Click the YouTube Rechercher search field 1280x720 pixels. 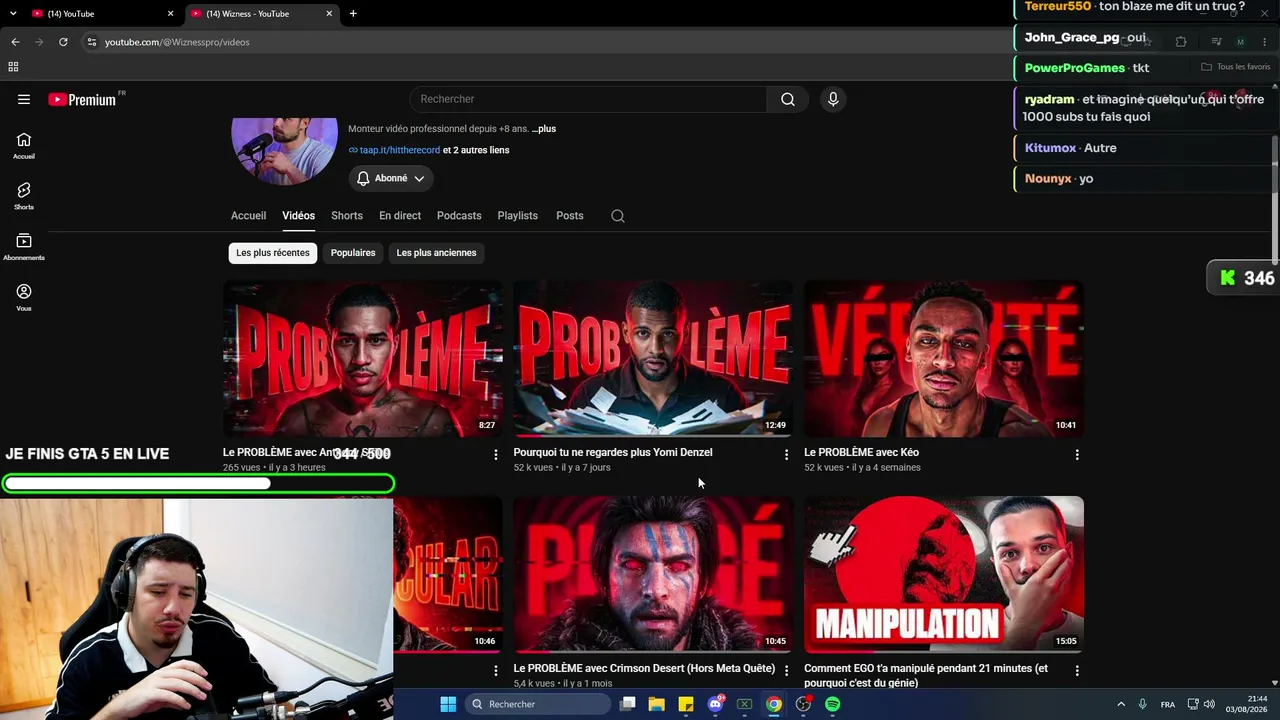click(x=588, y=99)
